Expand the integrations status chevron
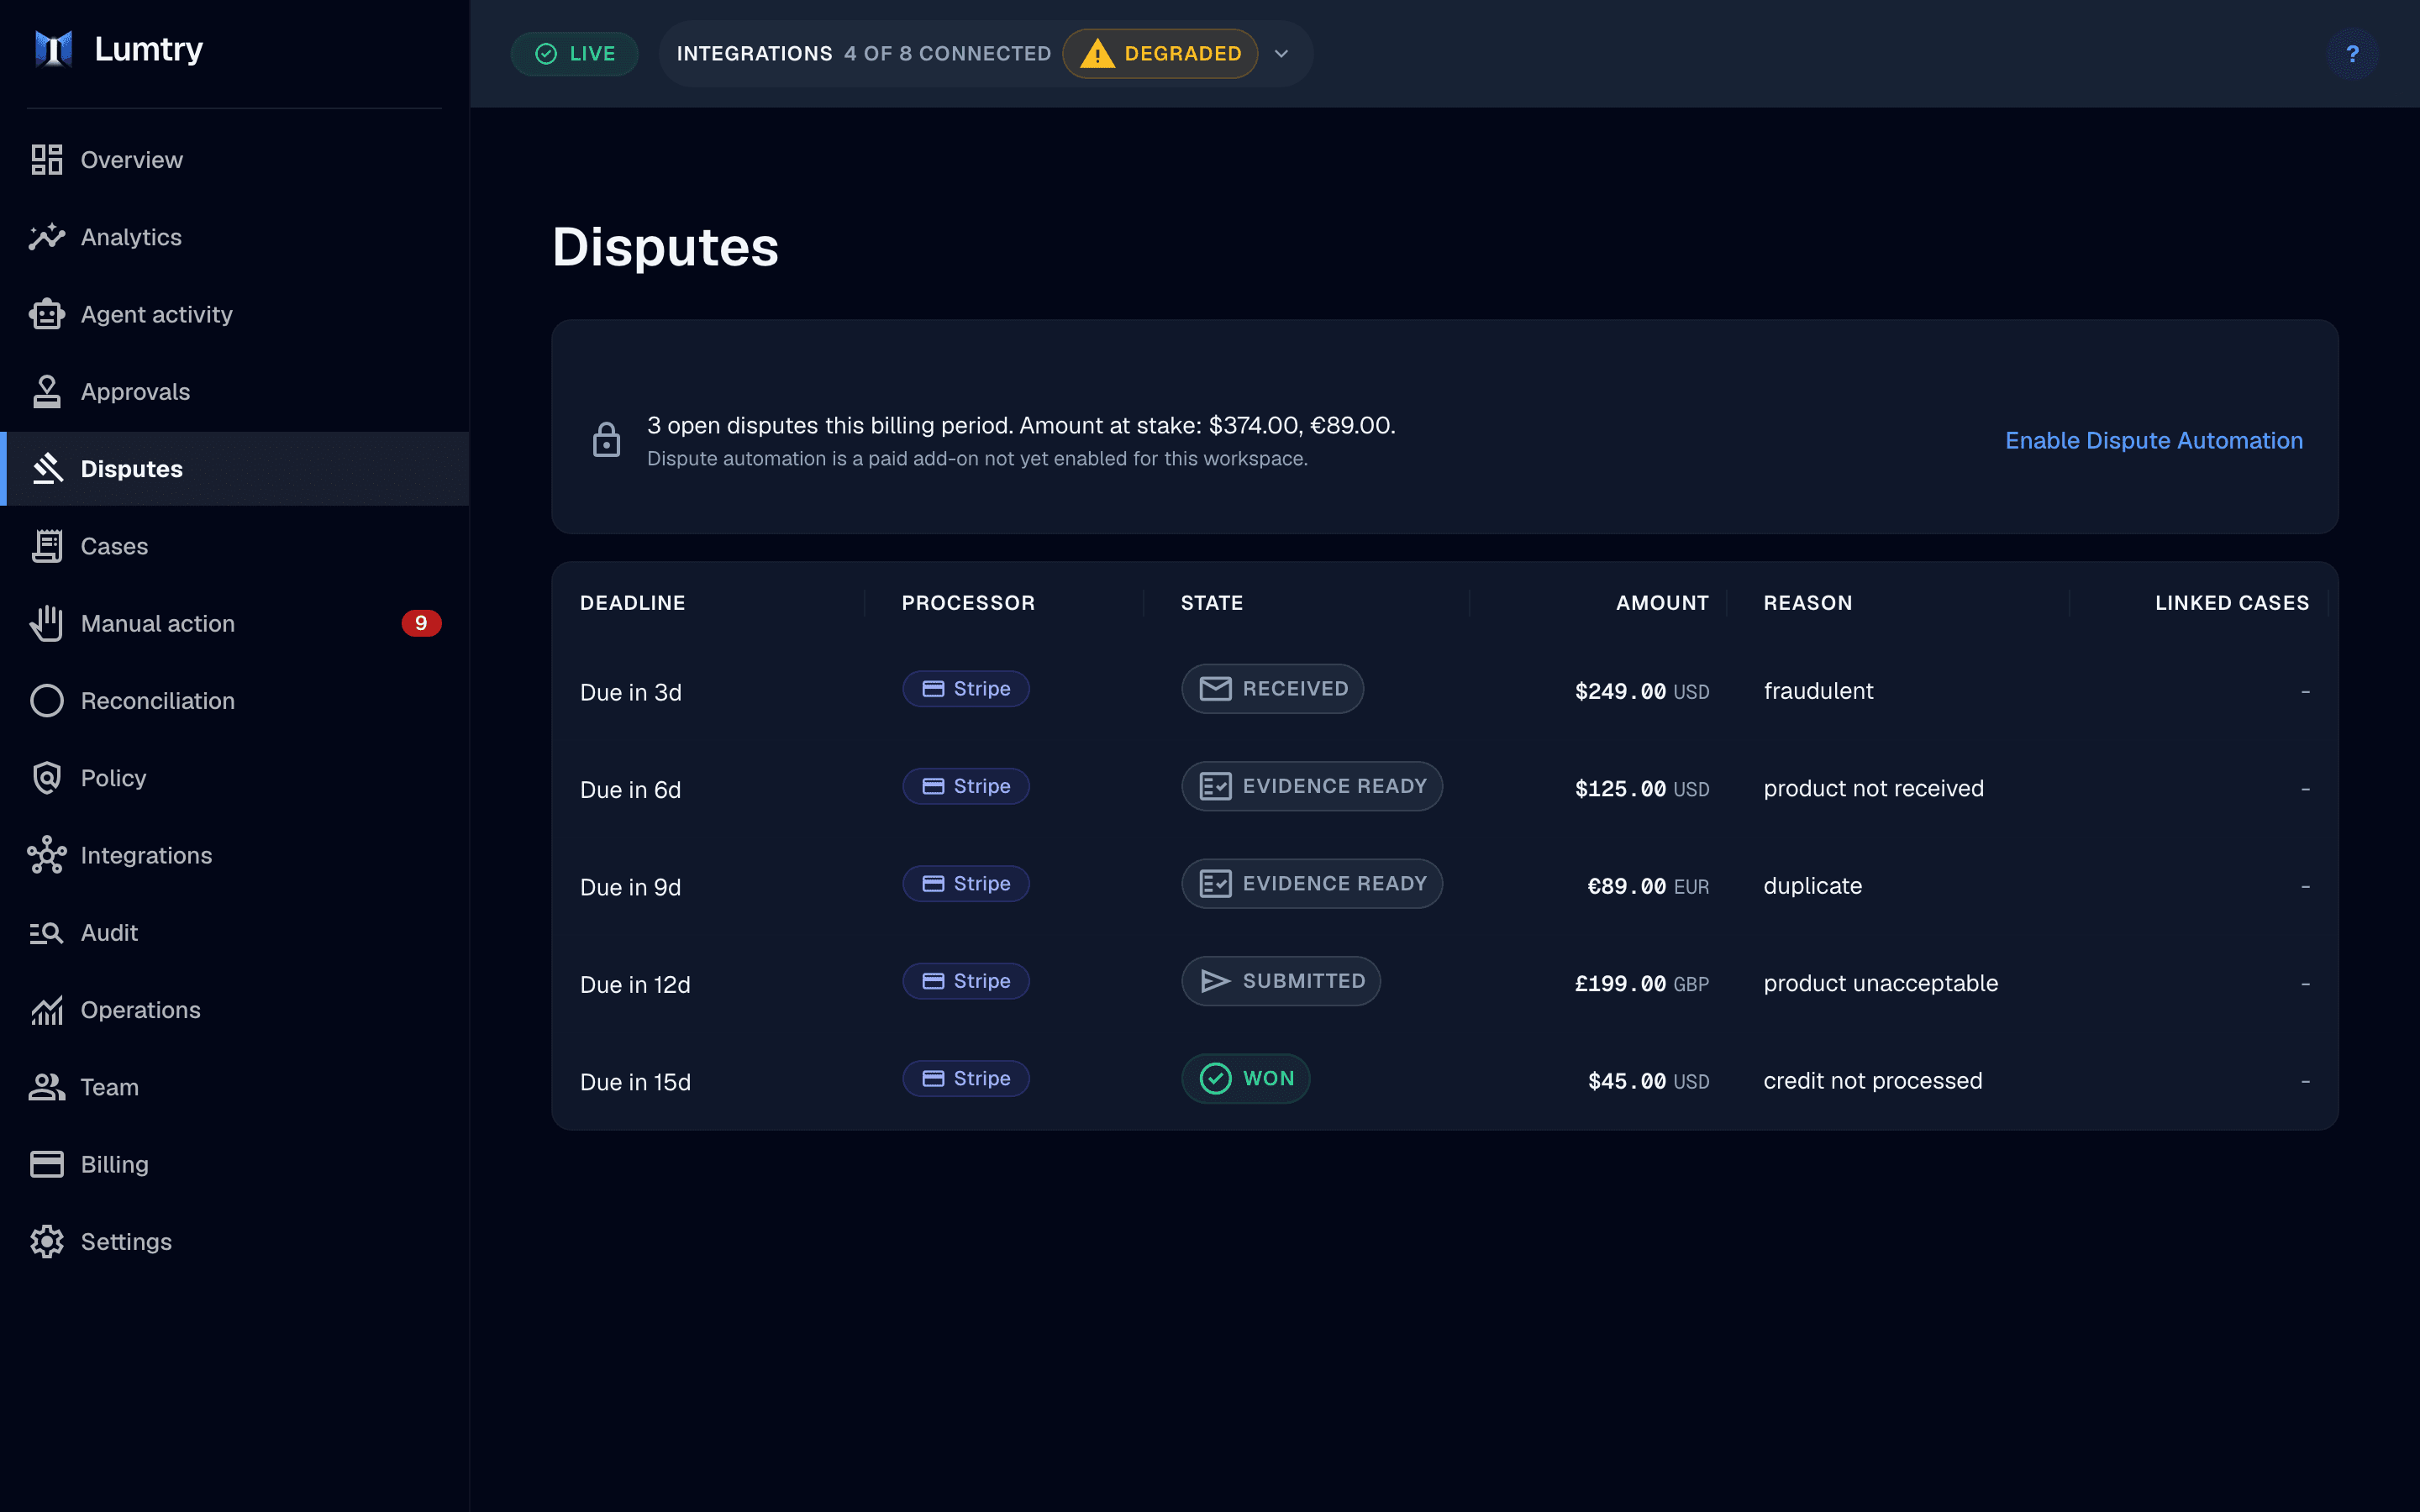The height and width of the screenshot is (1512, 2420). pyautogui.click(x=1281, y=54)
